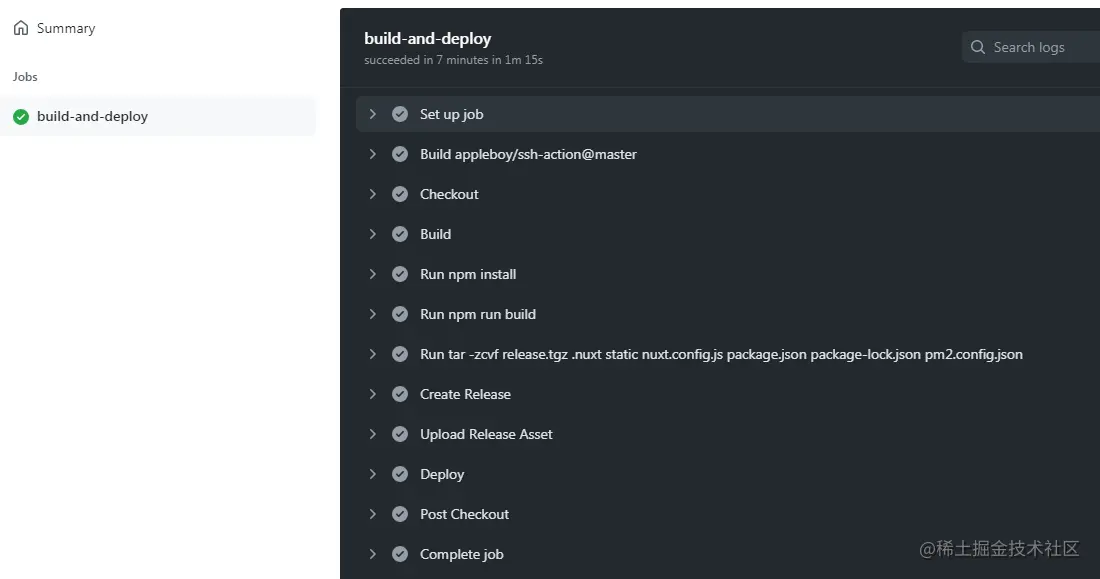The image size is (1100, 579).
Task: Click status check icon for Set up job
Action: 400,114
